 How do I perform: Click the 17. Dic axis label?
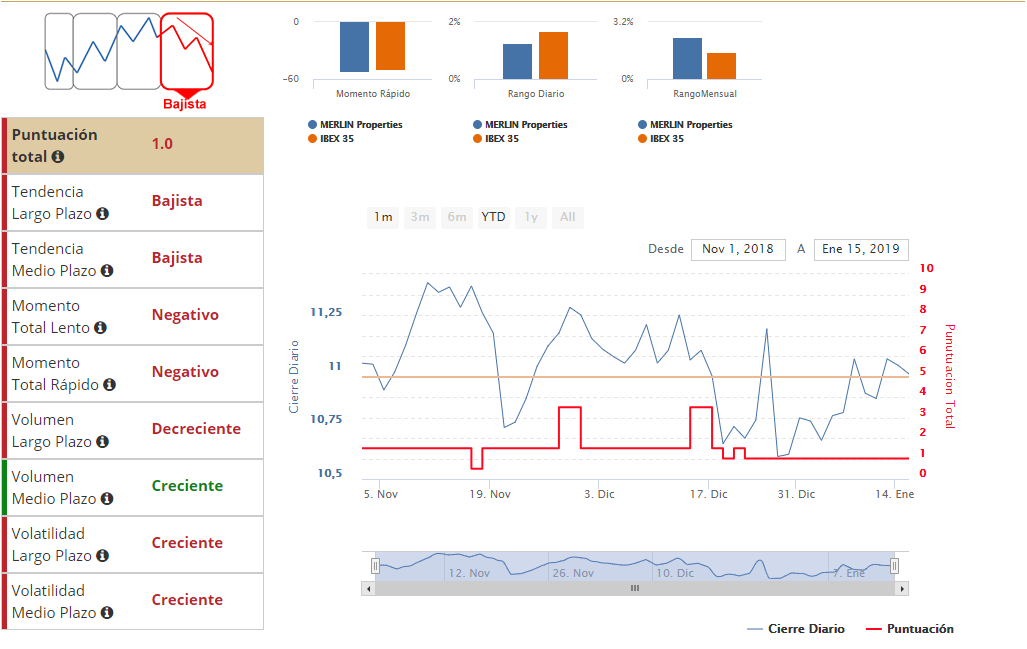point(709,494)
